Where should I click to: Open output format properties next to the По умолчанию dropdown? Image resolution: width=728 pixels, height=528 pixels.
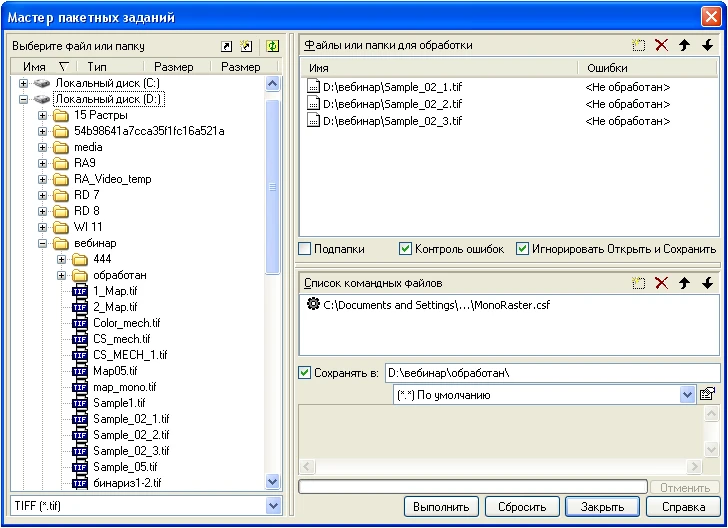coord(707,395)
